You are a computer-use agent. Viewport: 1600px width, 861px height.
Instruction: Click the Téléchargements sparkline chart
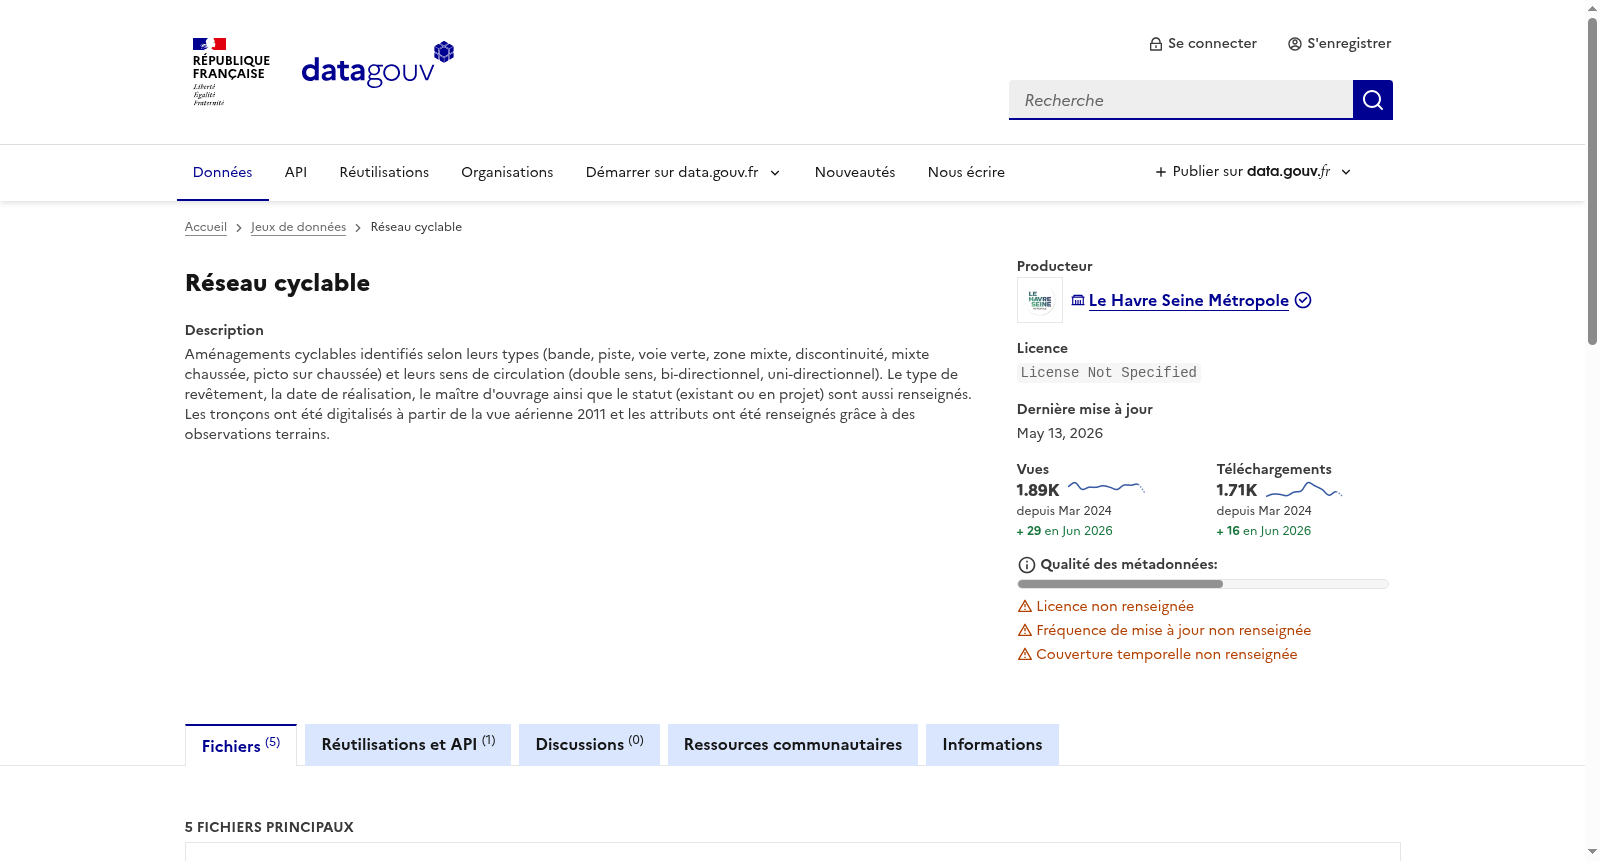pos(1304,489)
